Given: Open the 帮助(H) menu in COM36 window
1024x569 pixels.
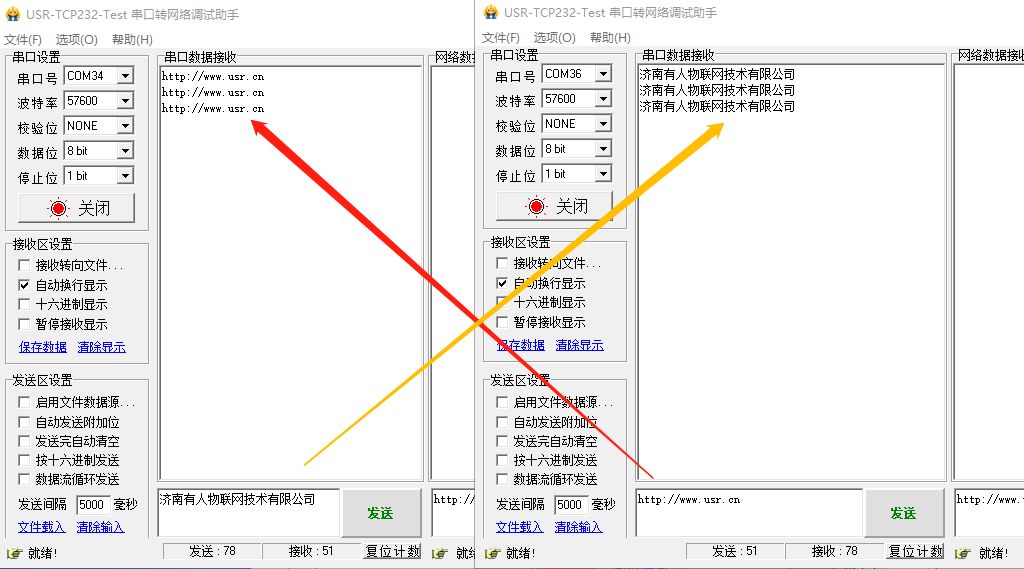Looking at the screenshot, I should coord(609,38).
